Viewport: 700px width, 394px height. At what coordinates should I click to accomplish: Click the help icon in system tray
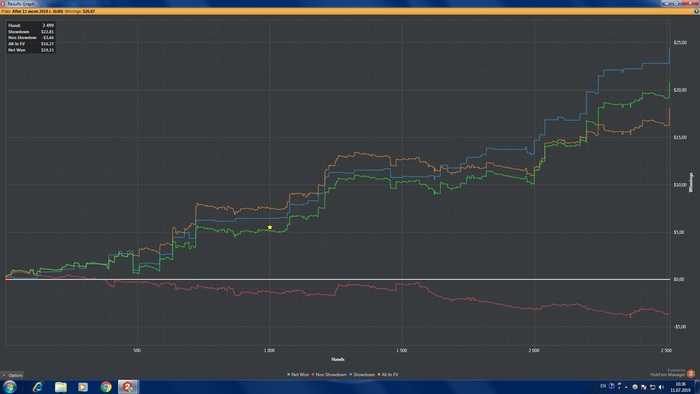[x=612, y=386]
